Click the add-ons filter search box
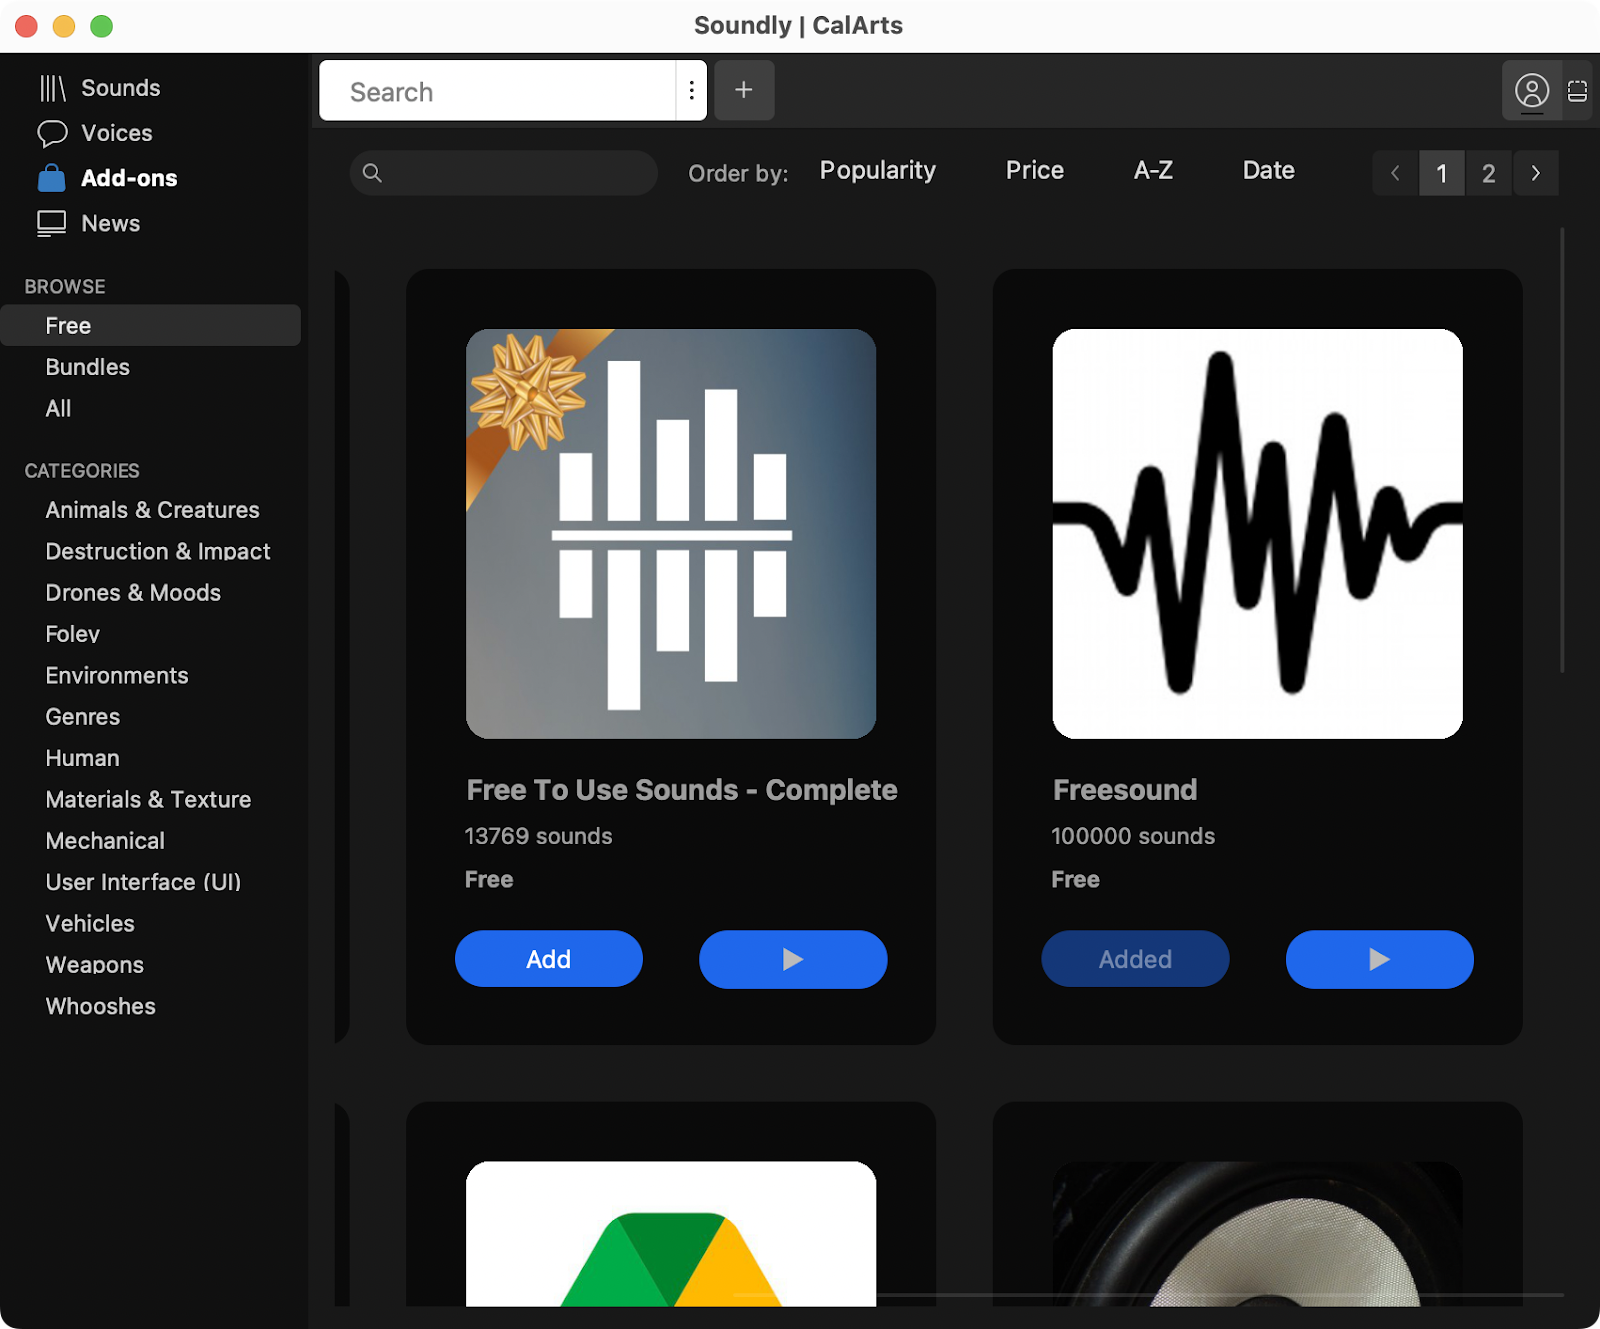The image size is (1600, 1329). coord(504,173)
